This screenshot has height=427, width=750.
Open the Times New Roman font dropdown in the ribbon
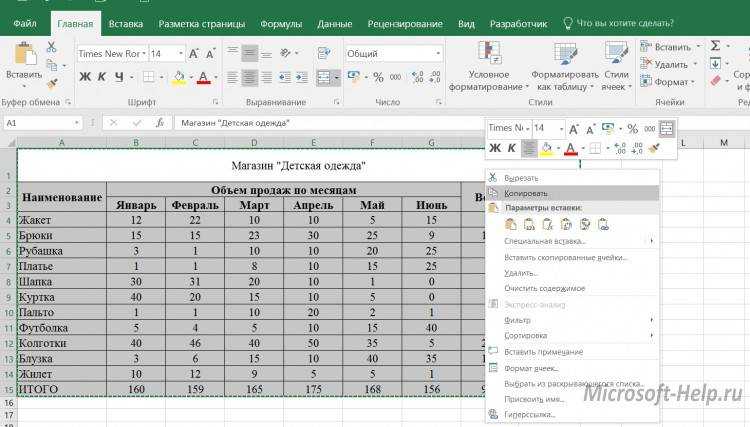[143, 54]
